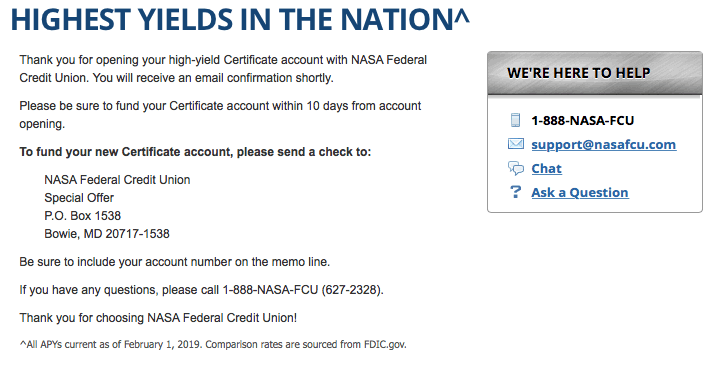Click the phone icon beside 1-888-NASA-FCU
Image resolution: width=711 pixels, height=365 pixels.
pyautogui.click(x=515, y=120)
